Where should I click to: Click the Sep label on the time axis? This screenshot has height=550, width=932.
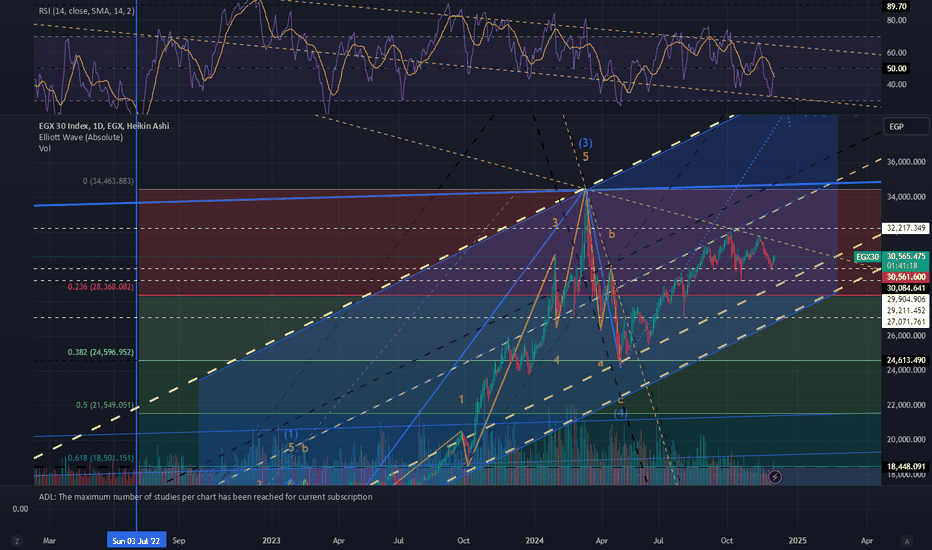point(178,541)
